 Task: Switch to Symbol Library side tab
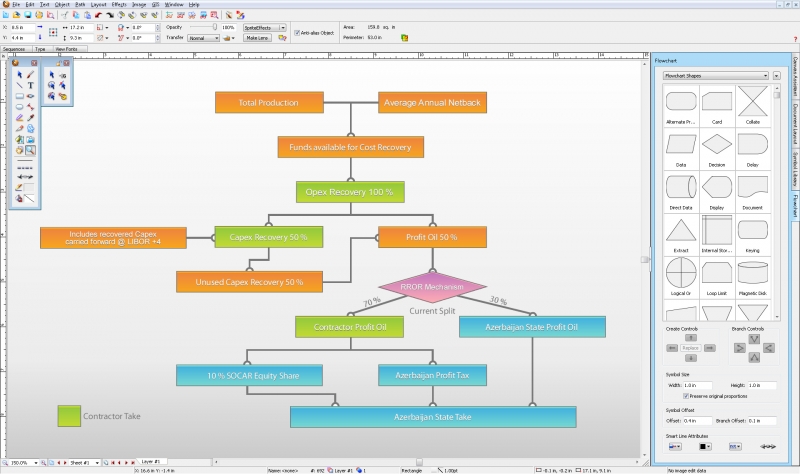pyautogui.click(x=795, y=169)
